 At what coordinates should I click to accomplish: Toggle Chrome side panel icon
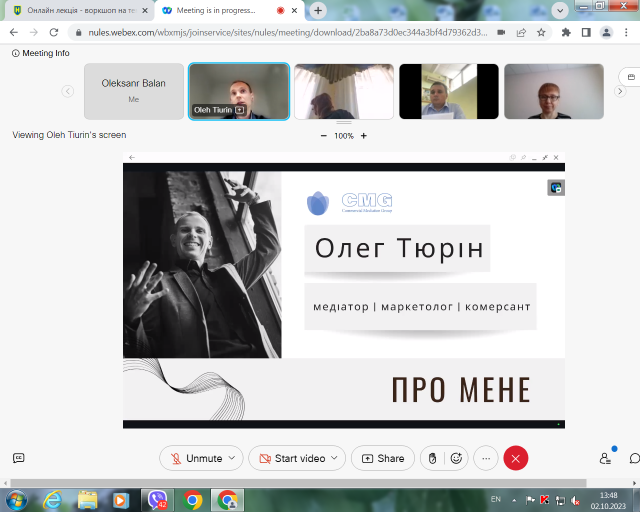586,32
